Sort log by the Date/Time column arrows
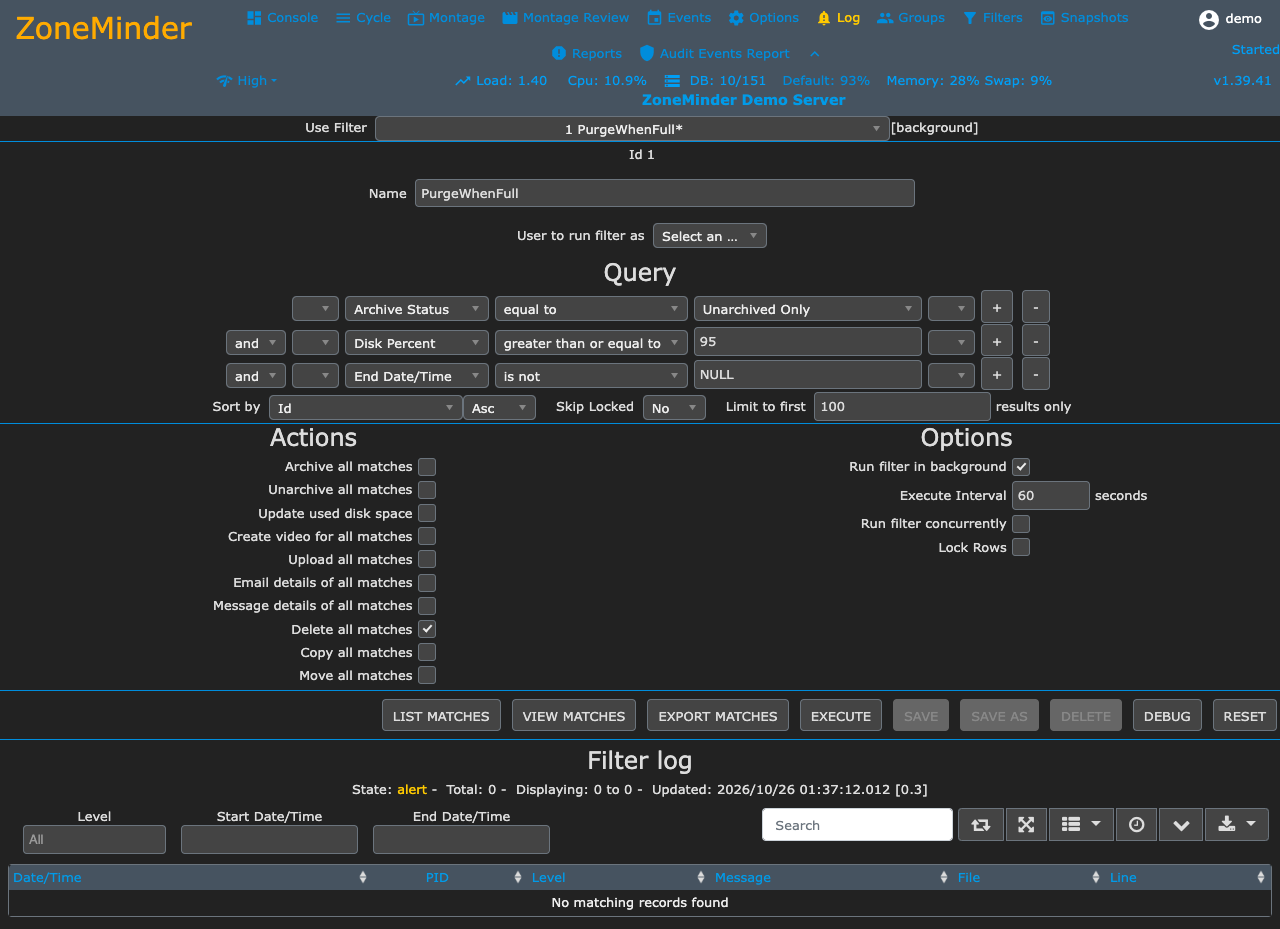The width and height of the screenshot is (1280, 929). pos(362,878)
